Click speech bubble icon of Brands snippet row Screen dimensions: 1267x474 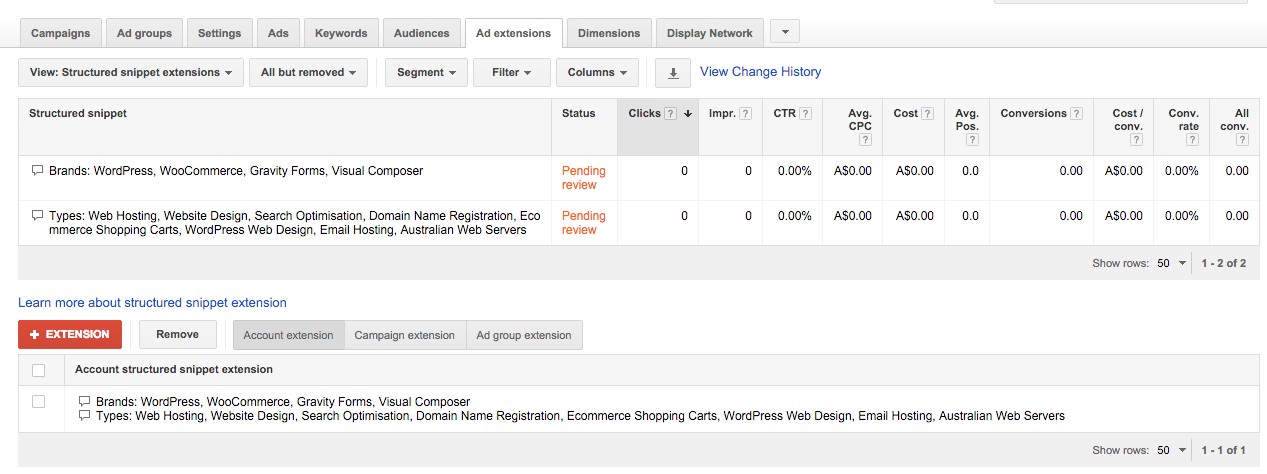tap(37, 171)
